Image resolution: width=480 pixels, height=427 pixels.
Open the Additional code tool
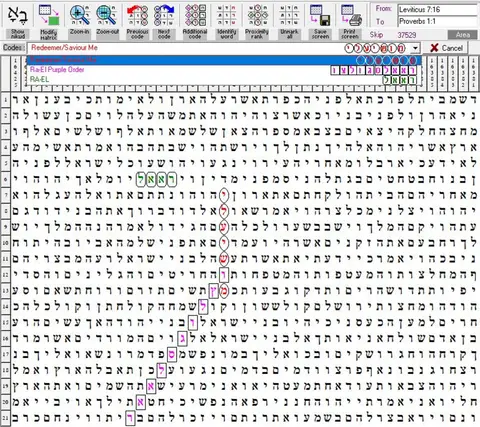195,15
